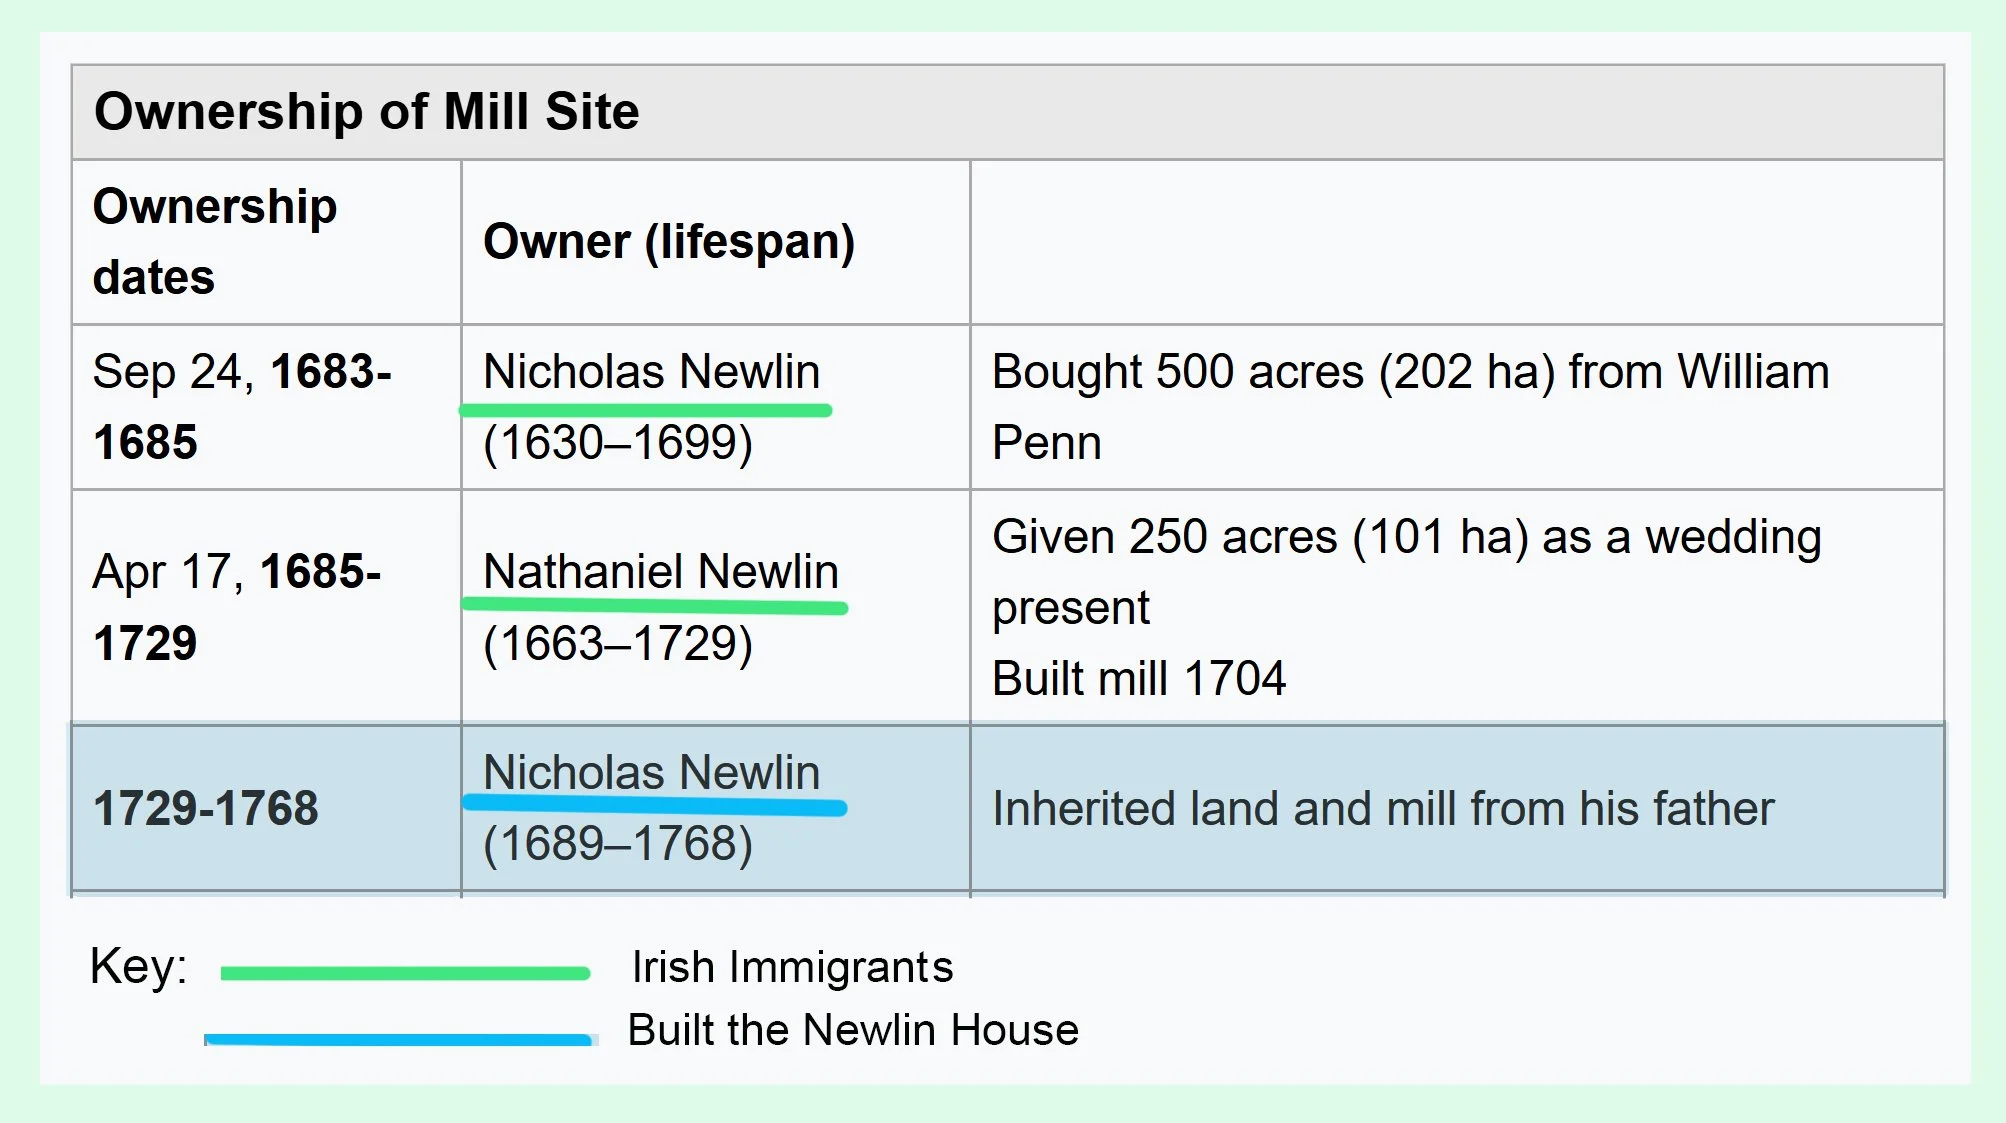Click the "Built mill 1704" text

point(1138,678)
